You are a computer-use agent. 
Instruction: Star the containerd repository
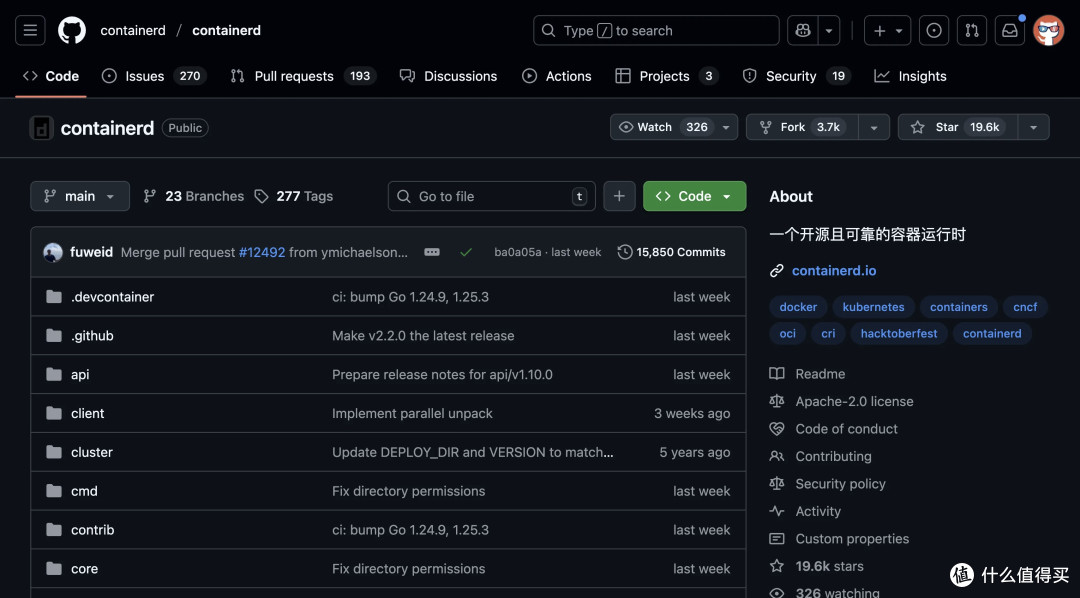pos(957,127)
